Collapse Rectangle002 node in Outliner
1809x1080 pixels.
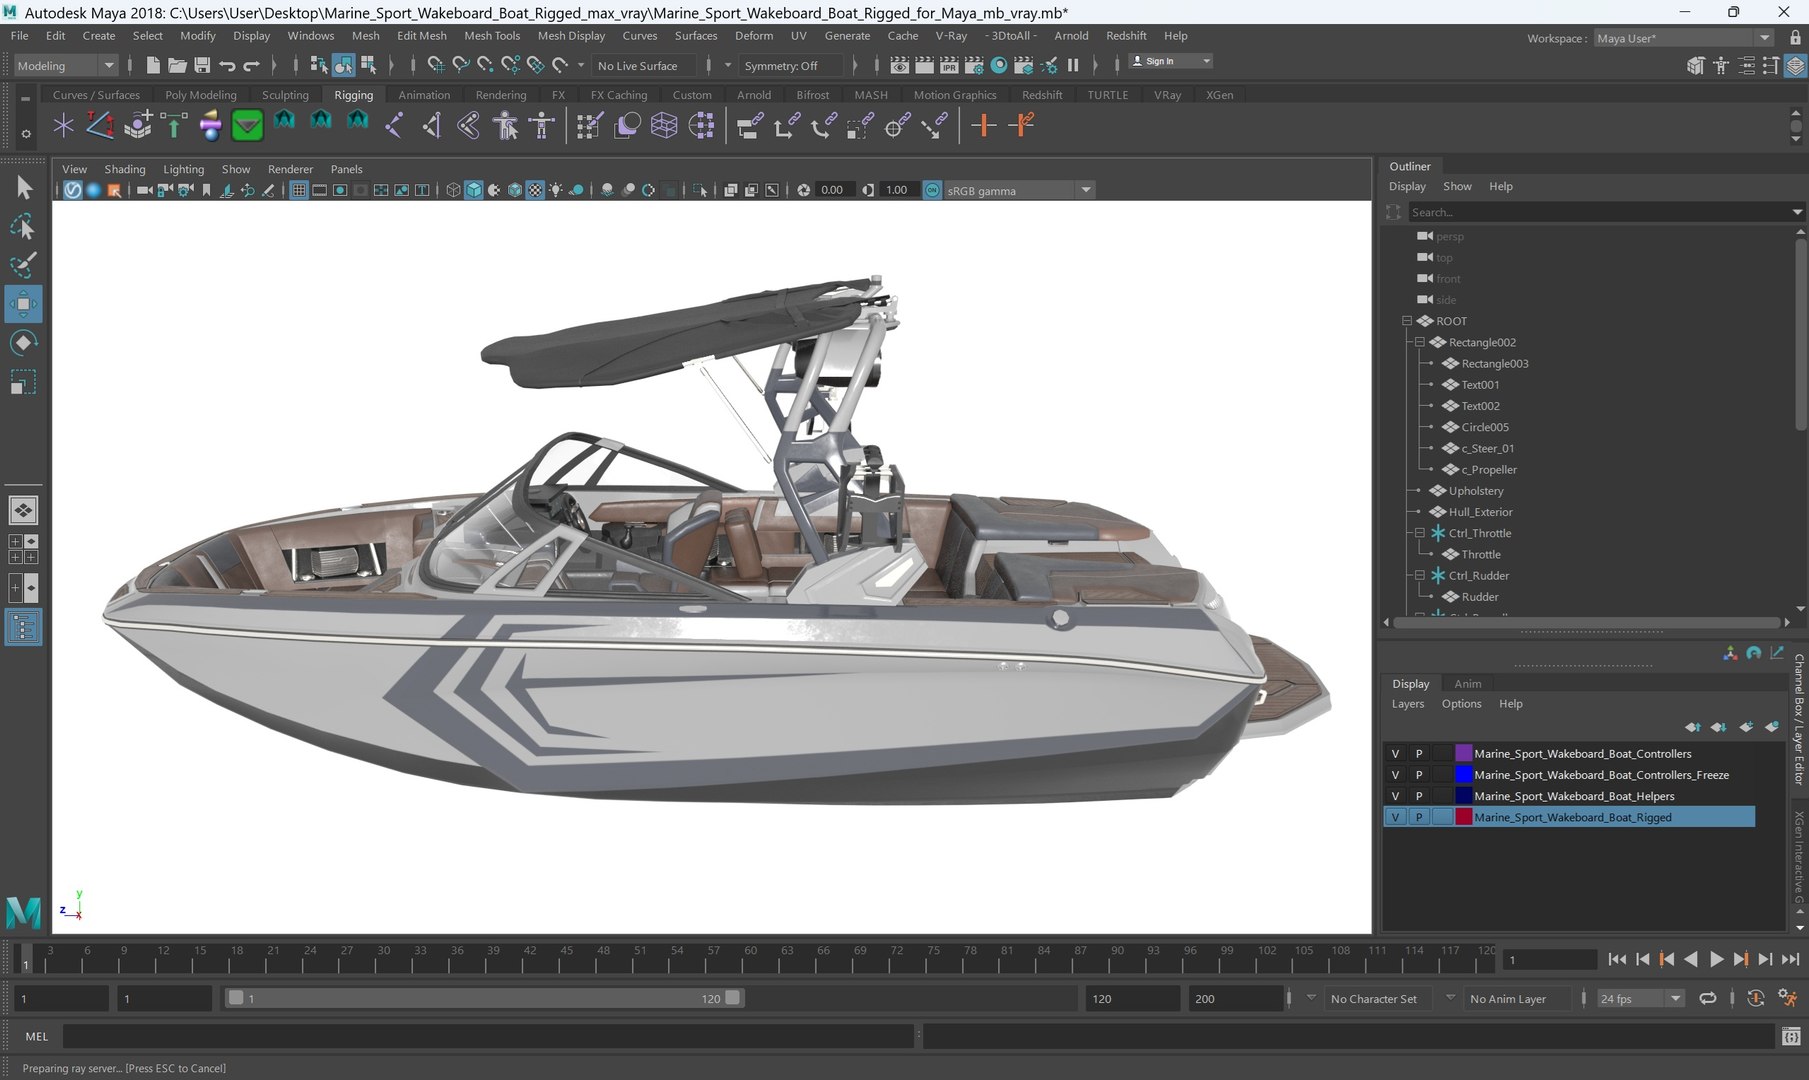[x=1419, y=342]
